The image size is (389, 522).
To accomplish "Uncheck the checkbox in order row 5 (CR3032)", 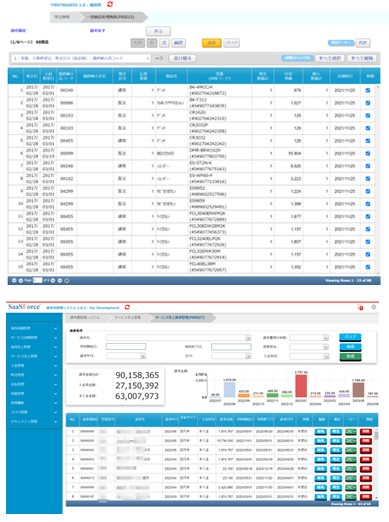I will [x=368, y=141].
